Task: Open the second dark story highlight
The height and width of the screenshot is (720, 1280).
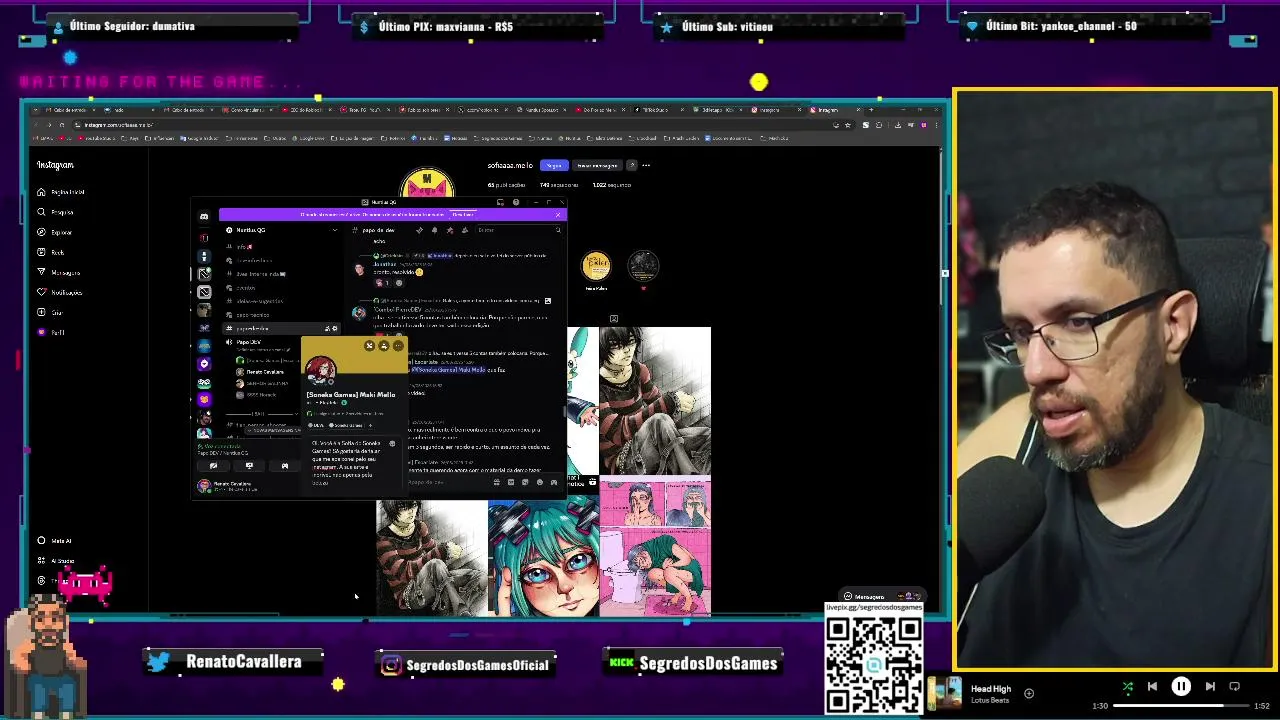Action: pos(643,266)
